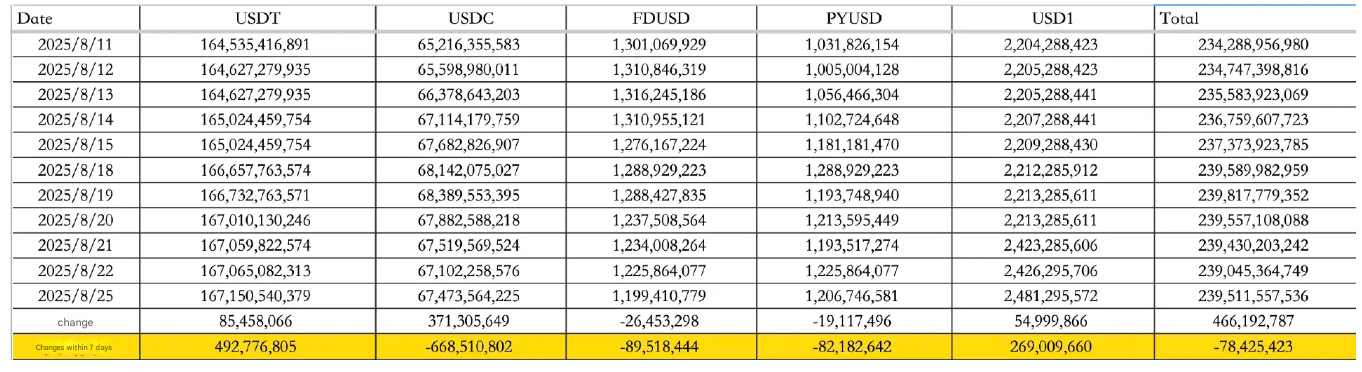
Task: Select the USD1 change value 54,999,866
Action: (1053, 321)
